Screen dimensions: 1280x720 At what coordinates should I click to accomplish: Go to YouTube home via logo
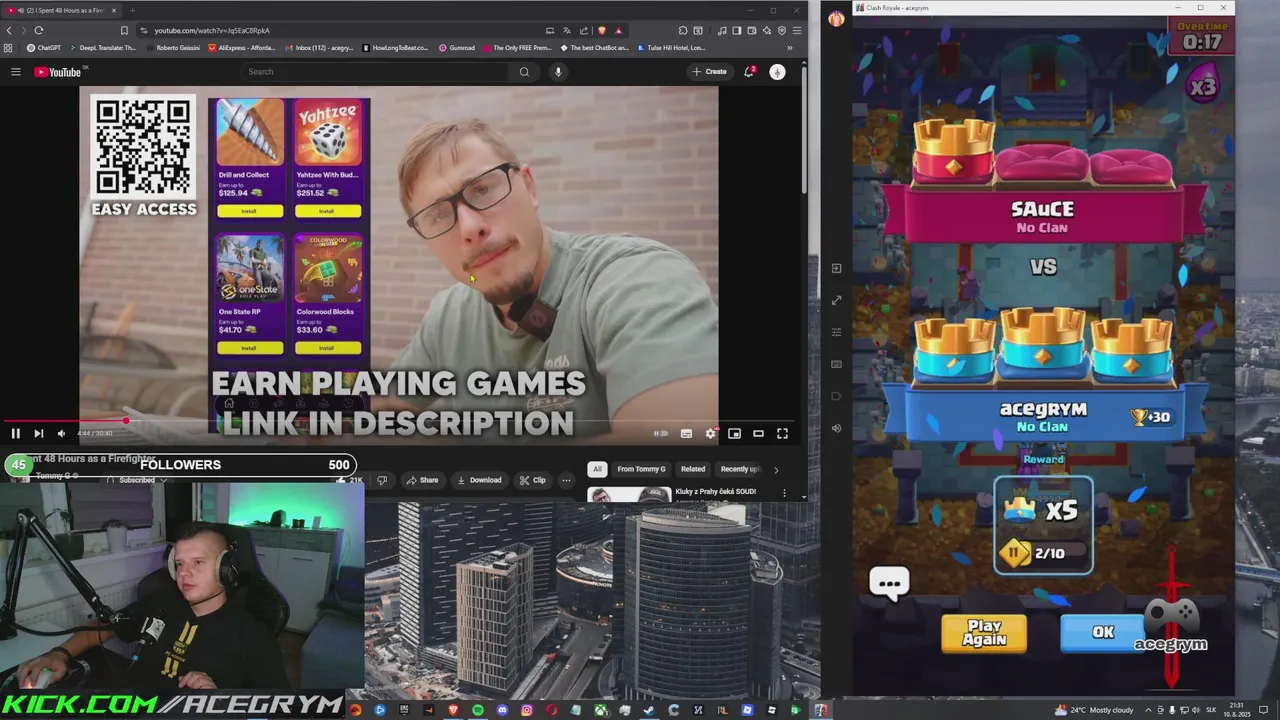coord(58,72)
